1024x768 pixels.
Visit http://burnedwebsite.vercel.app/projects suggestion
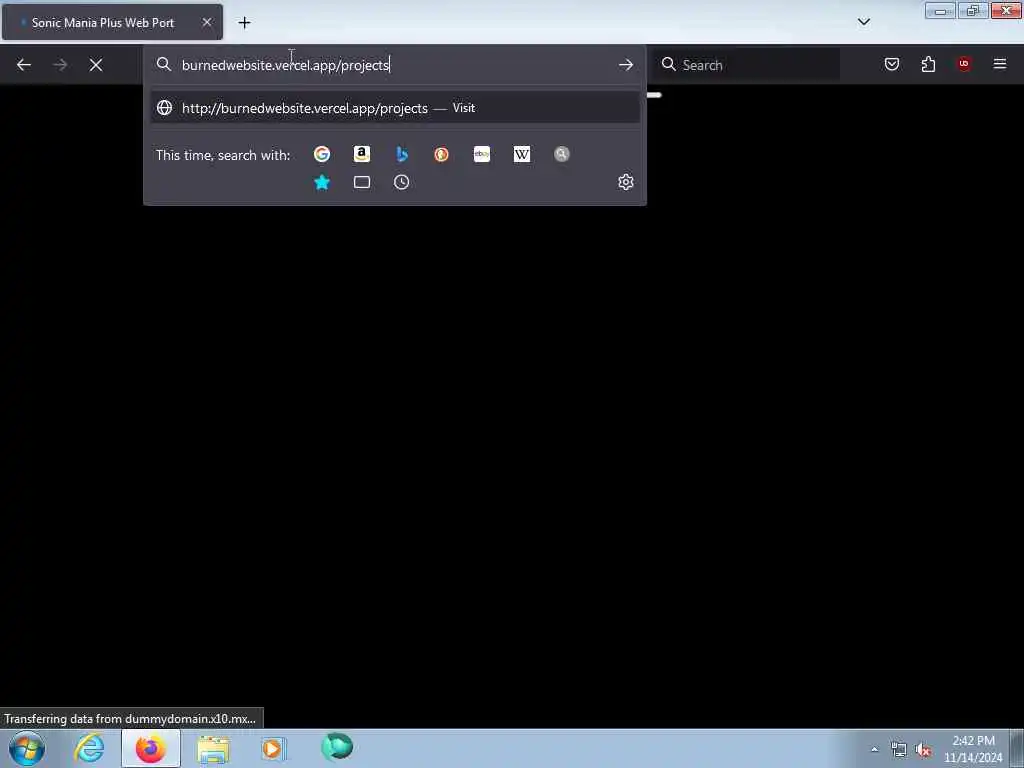click(x=395, y=108)
